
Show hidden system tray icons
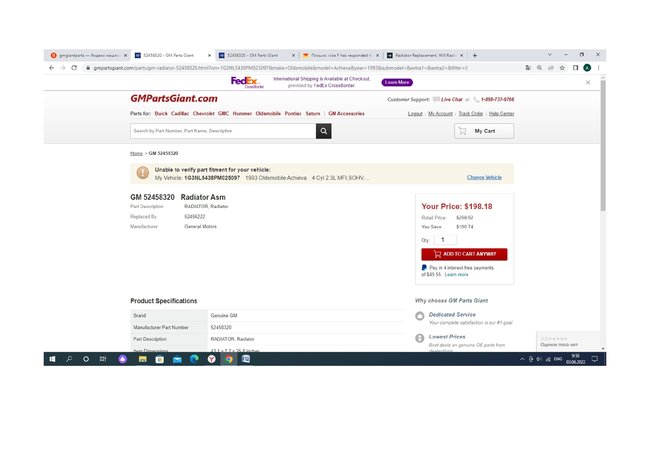pyautogui.click(x=522, y=359)
